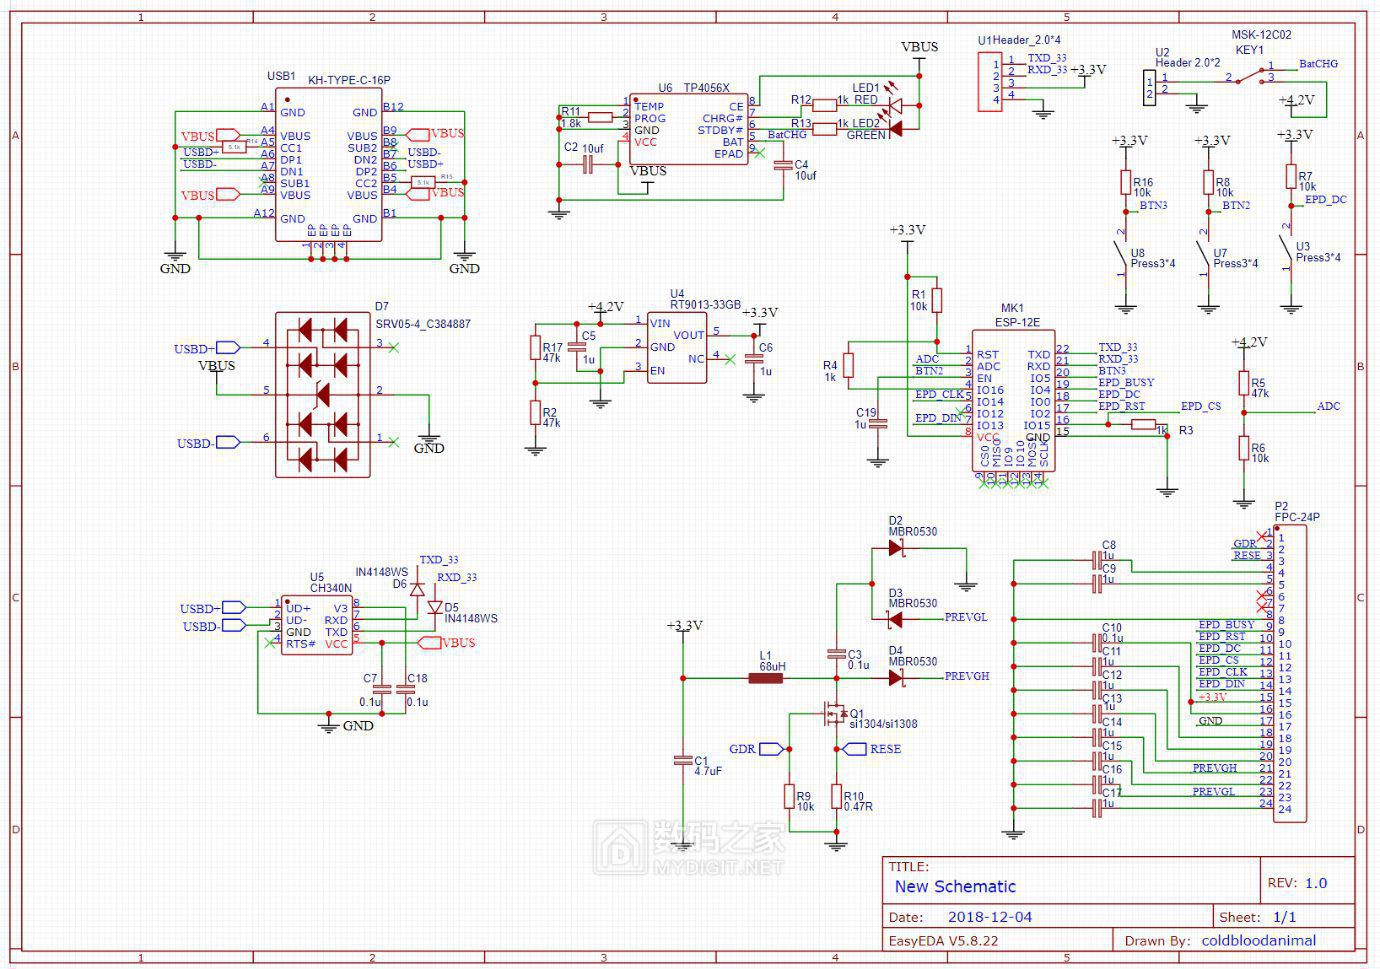Select capacitor C1 4.7uF
The height and width of the screenshot is (969, 1380).
tap(684, 761)
